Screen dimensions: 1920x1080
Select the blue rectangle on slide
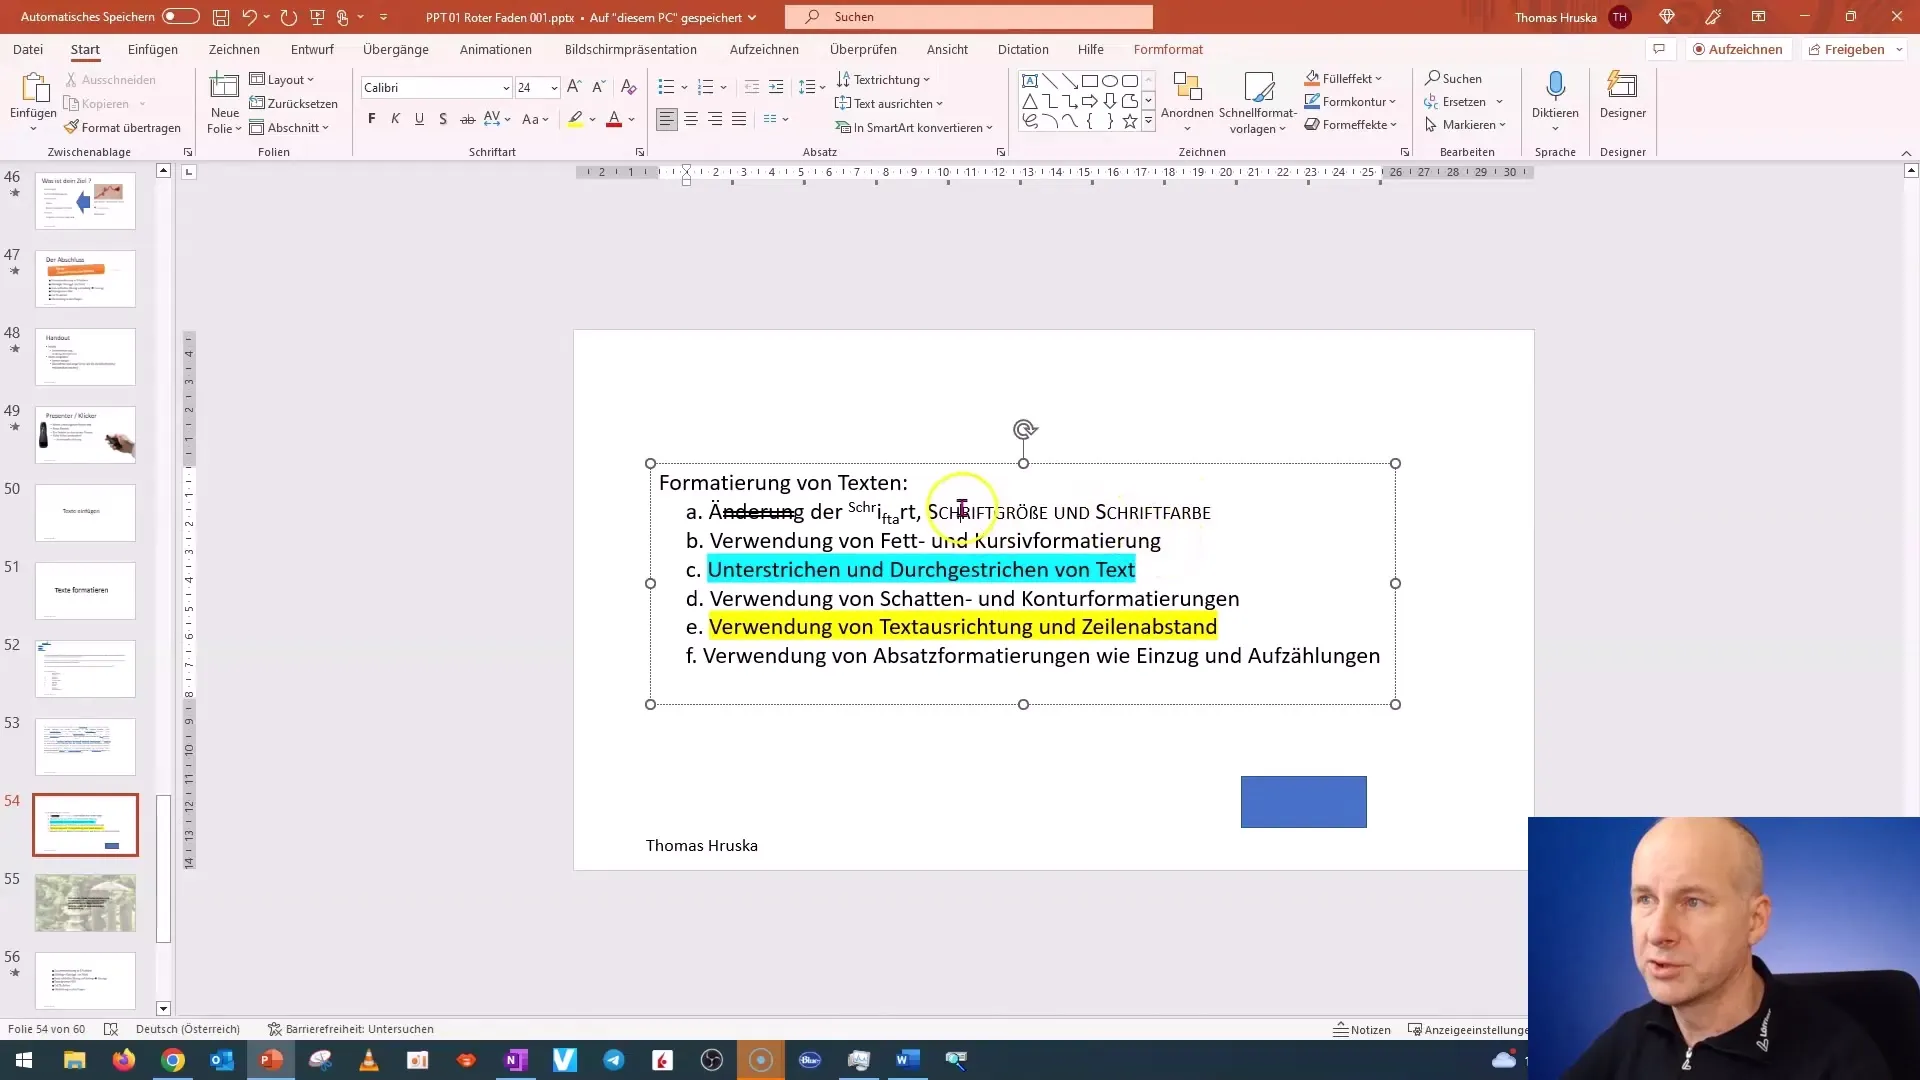[x=1303, y=802]
